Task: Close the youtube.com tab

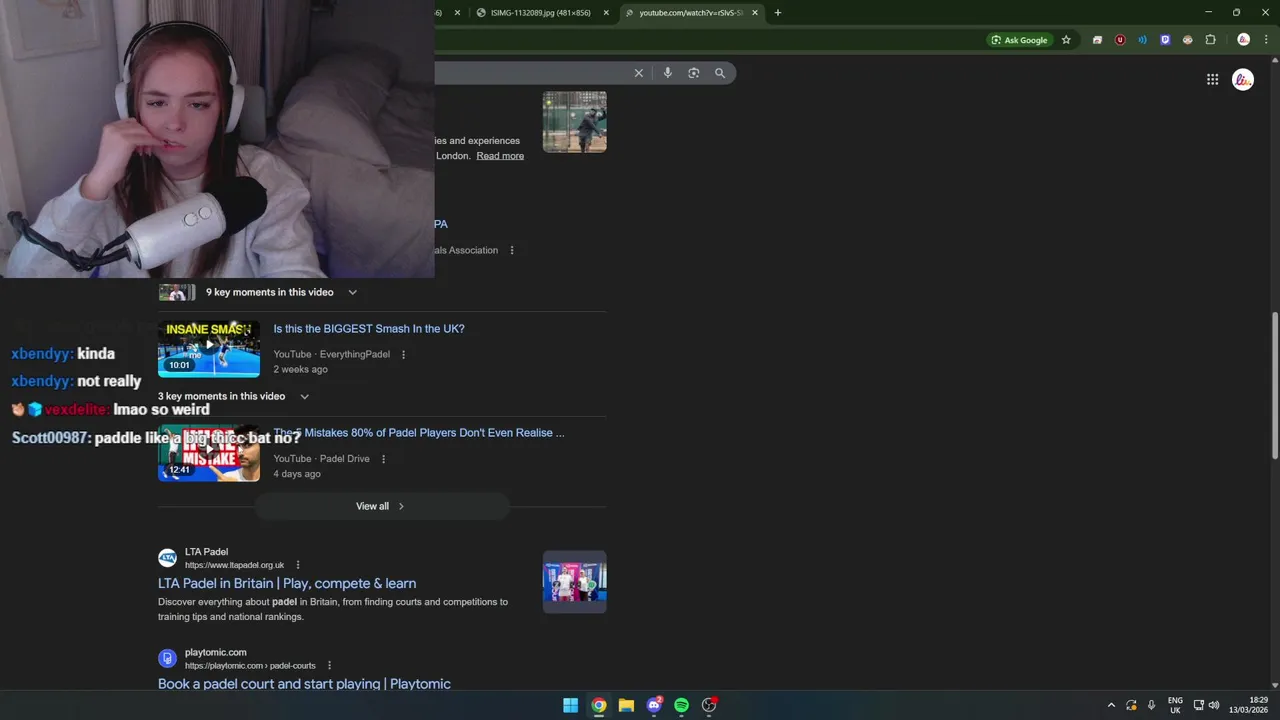Action: pos(754,13)
